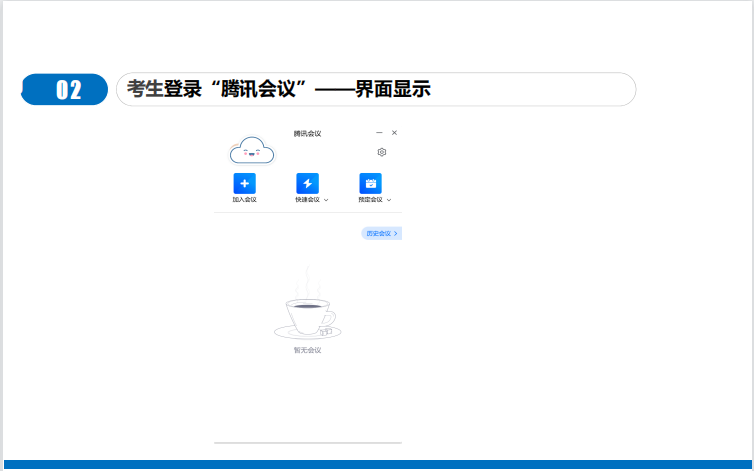Click the 加入会议 text label
The width and height of the screenshot is (754, 471).
click(x=245, y=200)
